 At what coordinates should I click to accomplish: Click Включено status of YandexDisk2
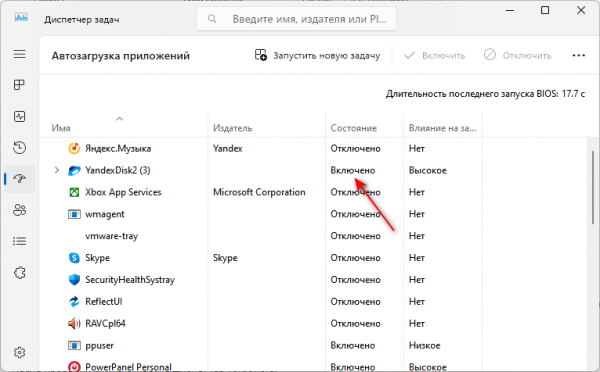tap(352, 170)
